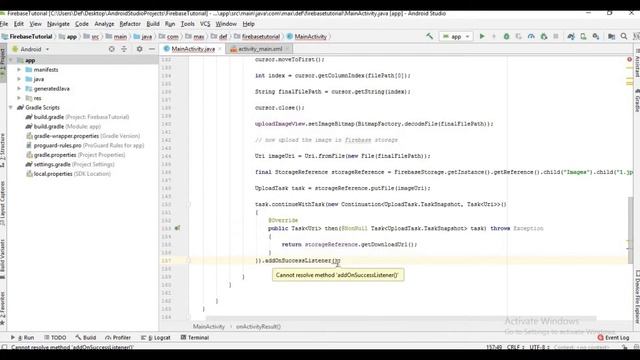Open proguard-rules.pro file
The height and width of the screenshot is (360, 640).
85,145
